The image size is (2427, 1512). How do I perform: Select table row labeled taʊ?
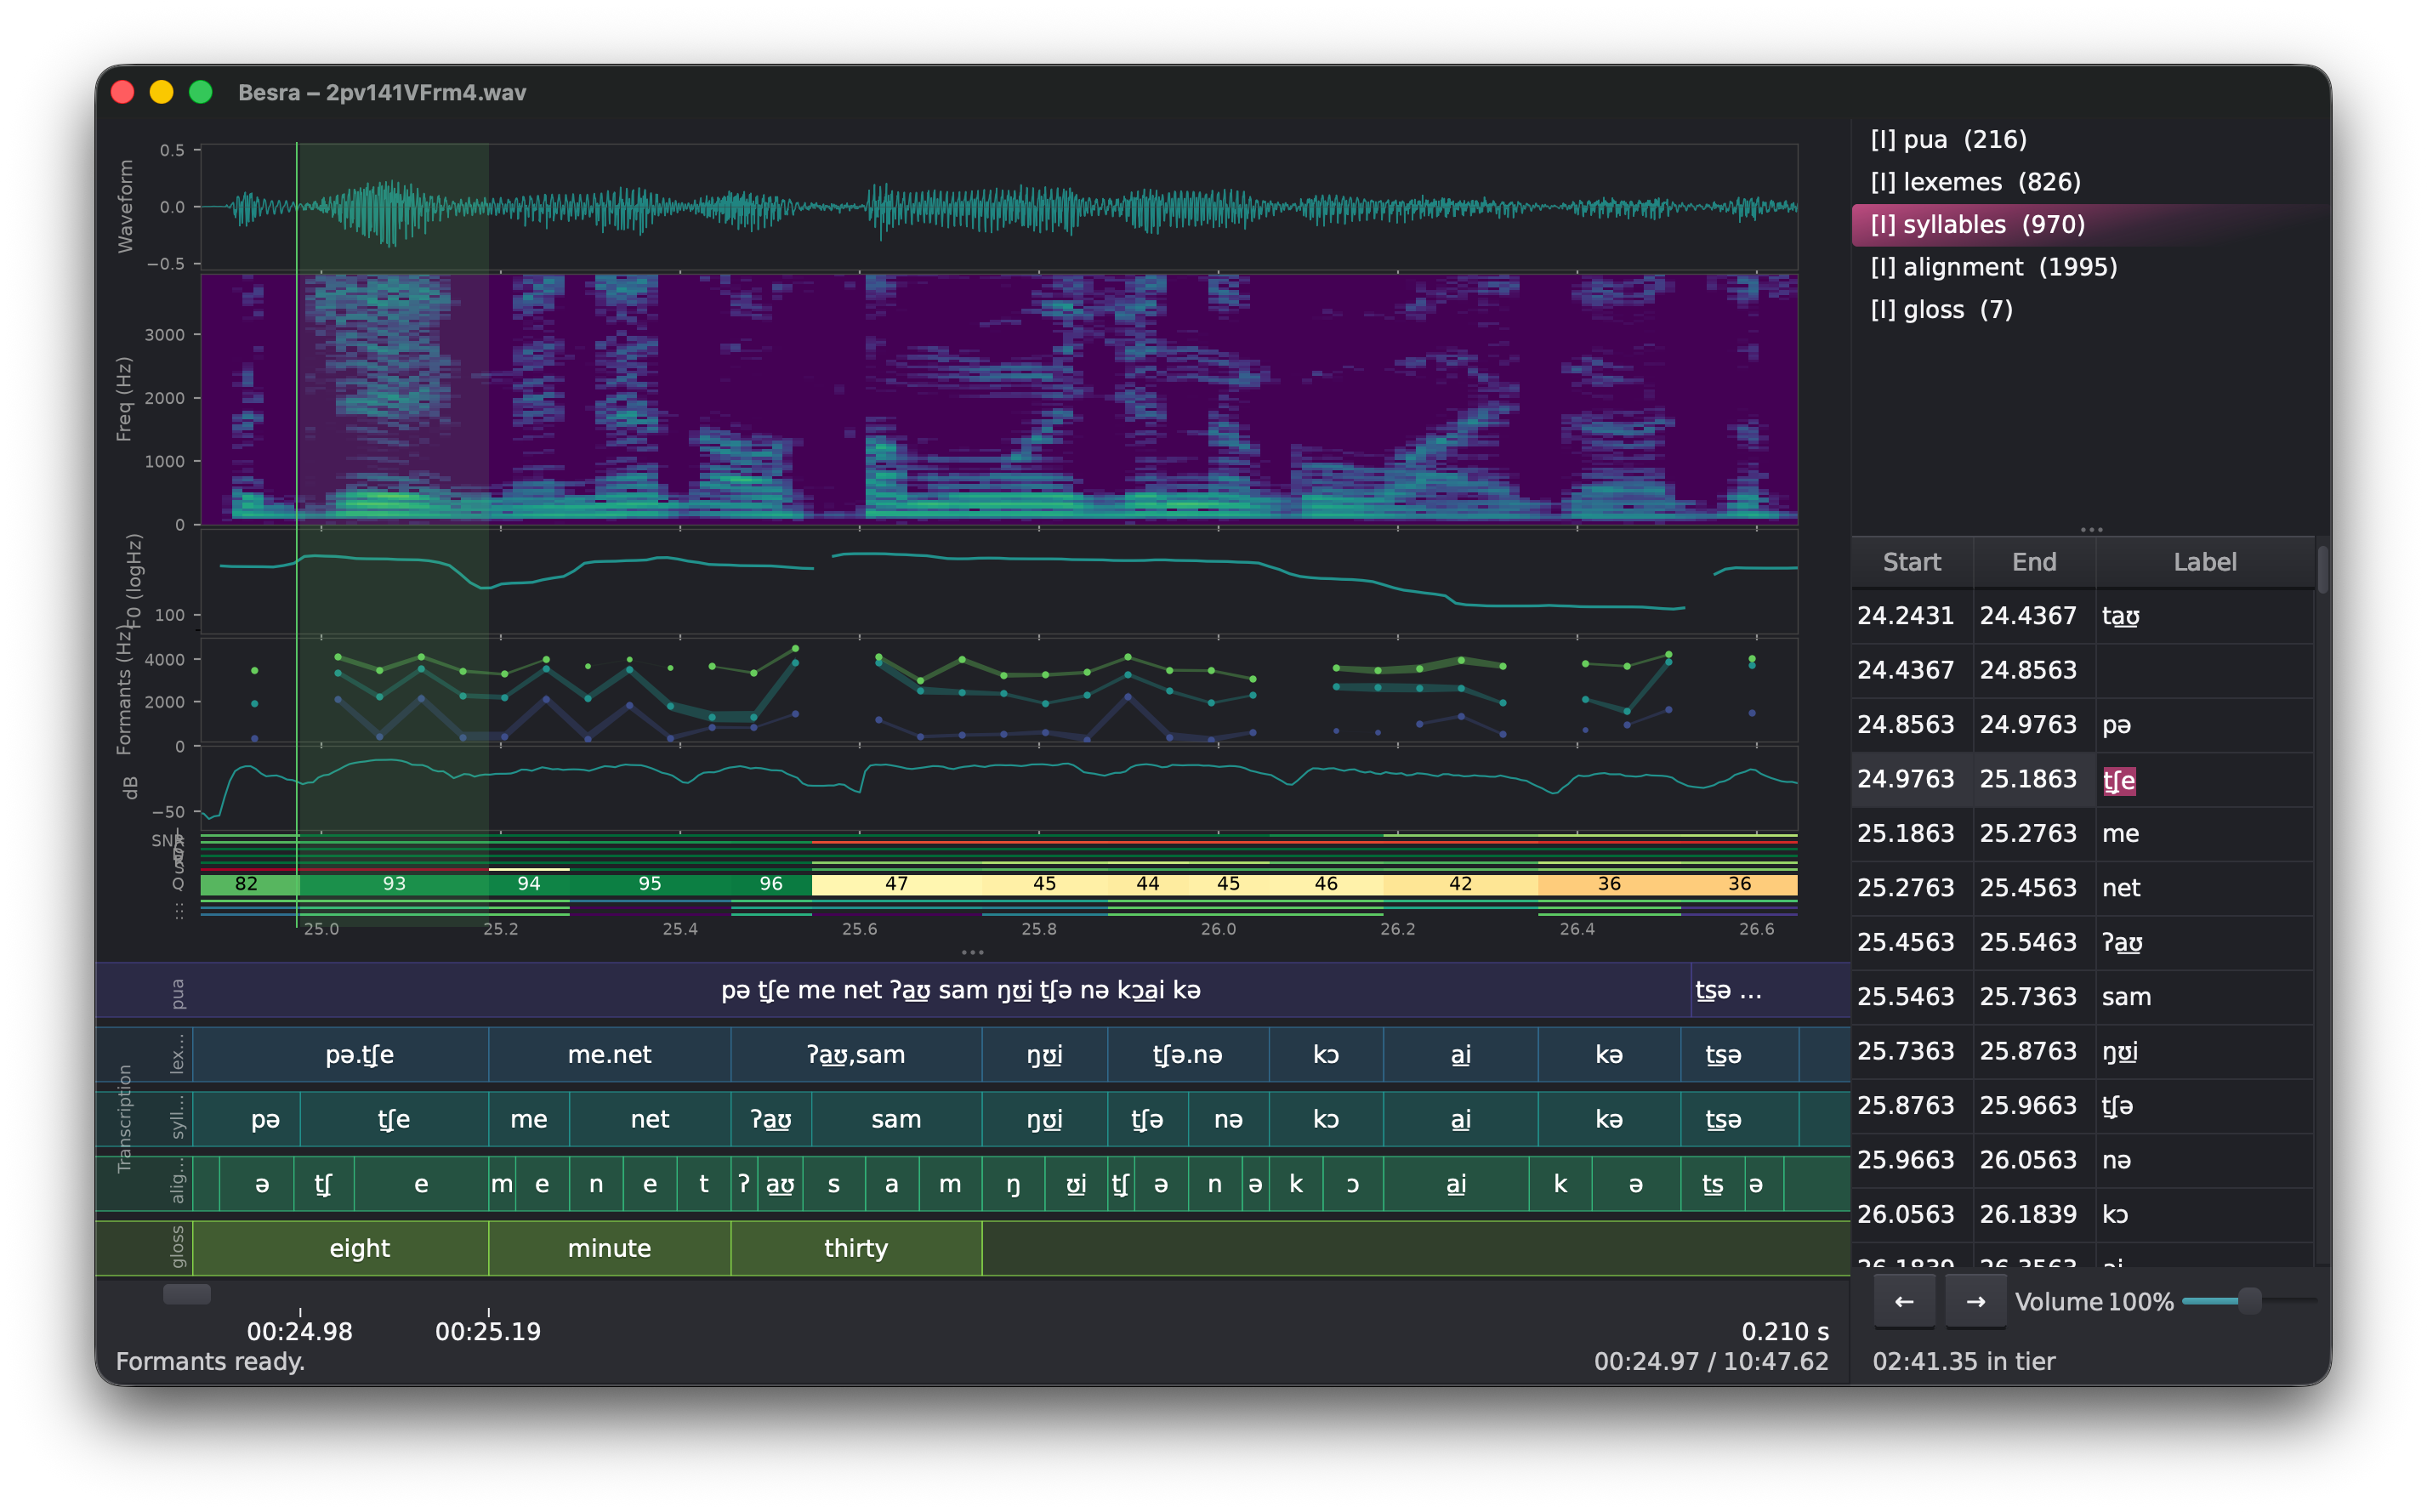[2082, 616]
